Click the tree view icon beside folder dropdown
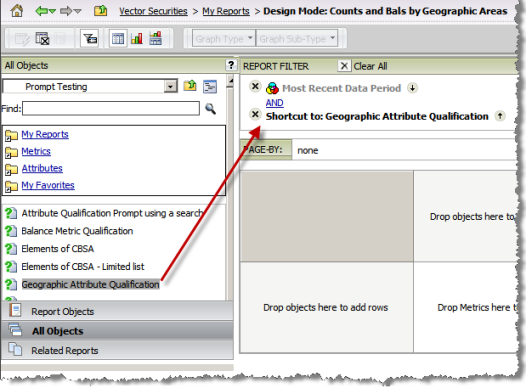Viewport: 526px width, 388px height. pyautogui.click(x=210, y=87)
